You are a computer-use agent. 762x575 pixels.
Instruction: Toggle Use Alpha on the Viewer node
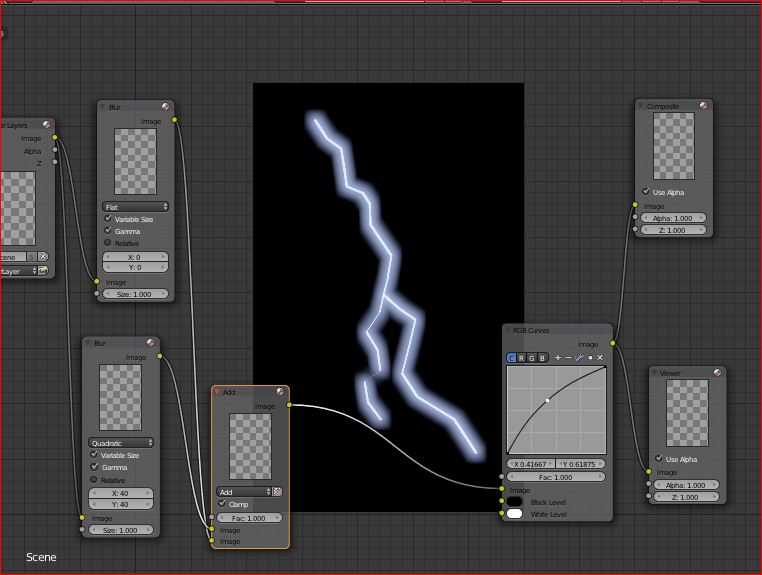point(659,458)
